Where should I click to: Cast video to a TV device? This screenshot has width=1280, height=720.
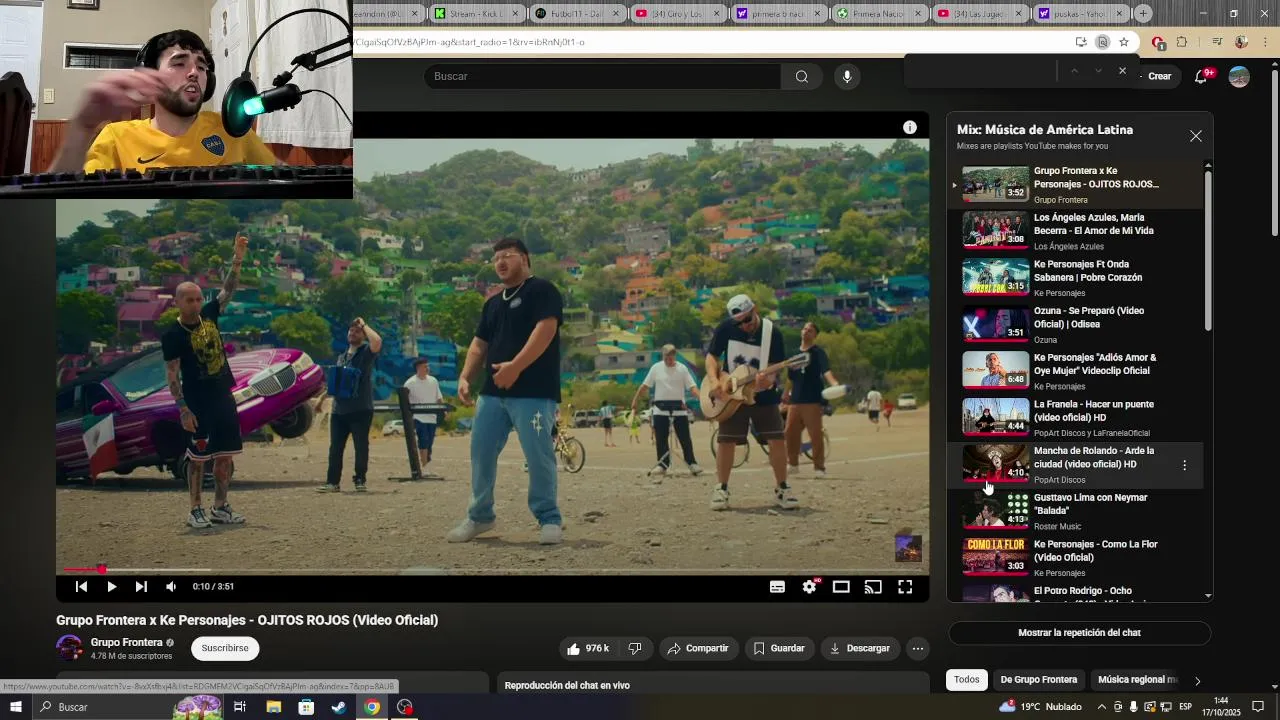pos(873,587)
